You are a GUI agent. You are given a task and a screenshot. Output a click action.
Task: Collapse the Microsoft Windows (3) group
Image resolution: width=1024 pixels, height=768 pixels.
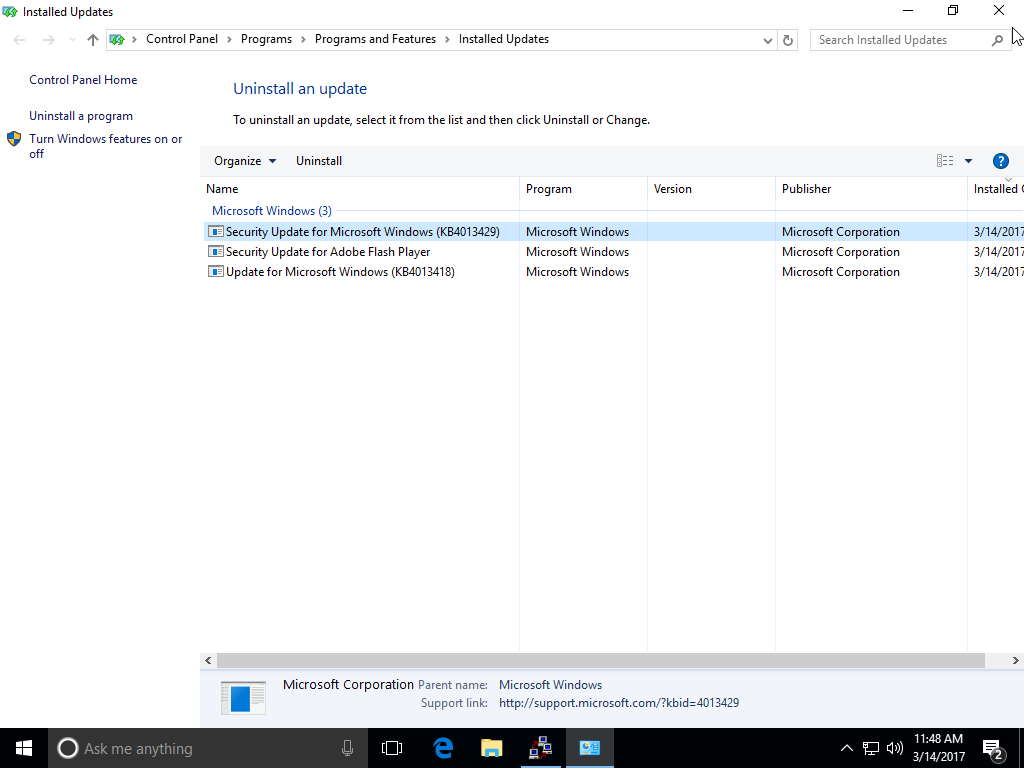pyautogui.click(x=272, y=211)
